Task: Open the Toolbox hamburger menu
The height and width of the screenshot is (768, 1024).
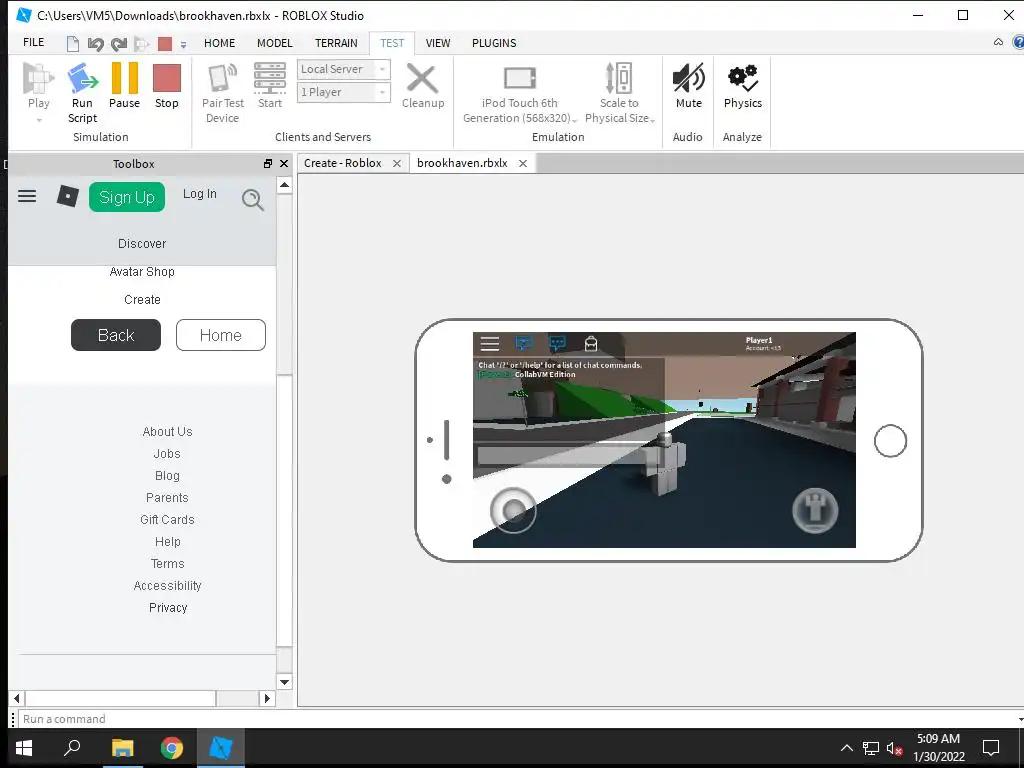Action: (27, 196)
